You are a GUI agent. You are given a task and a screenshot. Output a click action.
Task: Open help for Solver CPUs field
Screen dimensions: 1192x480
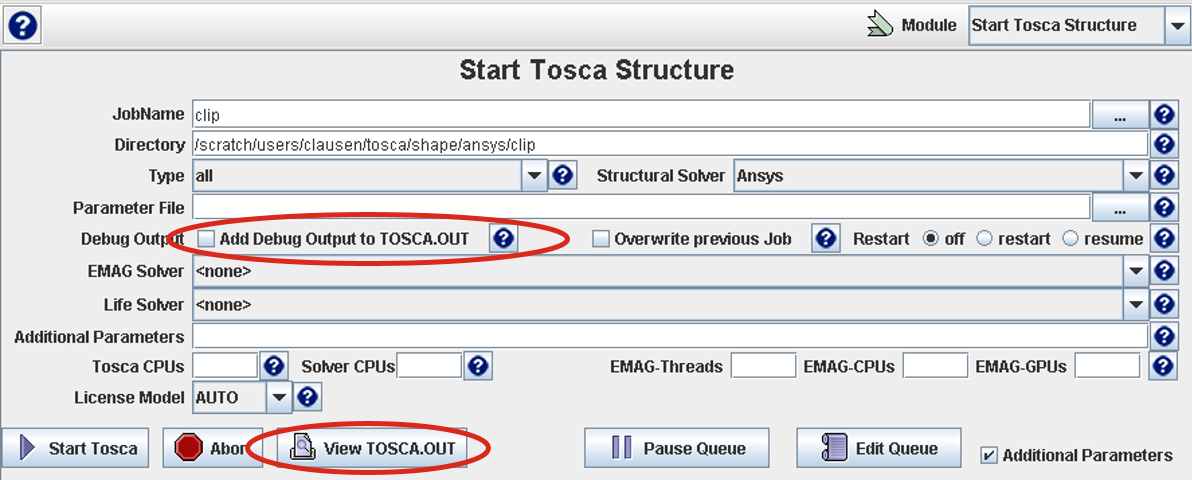(x=478, y=366)
